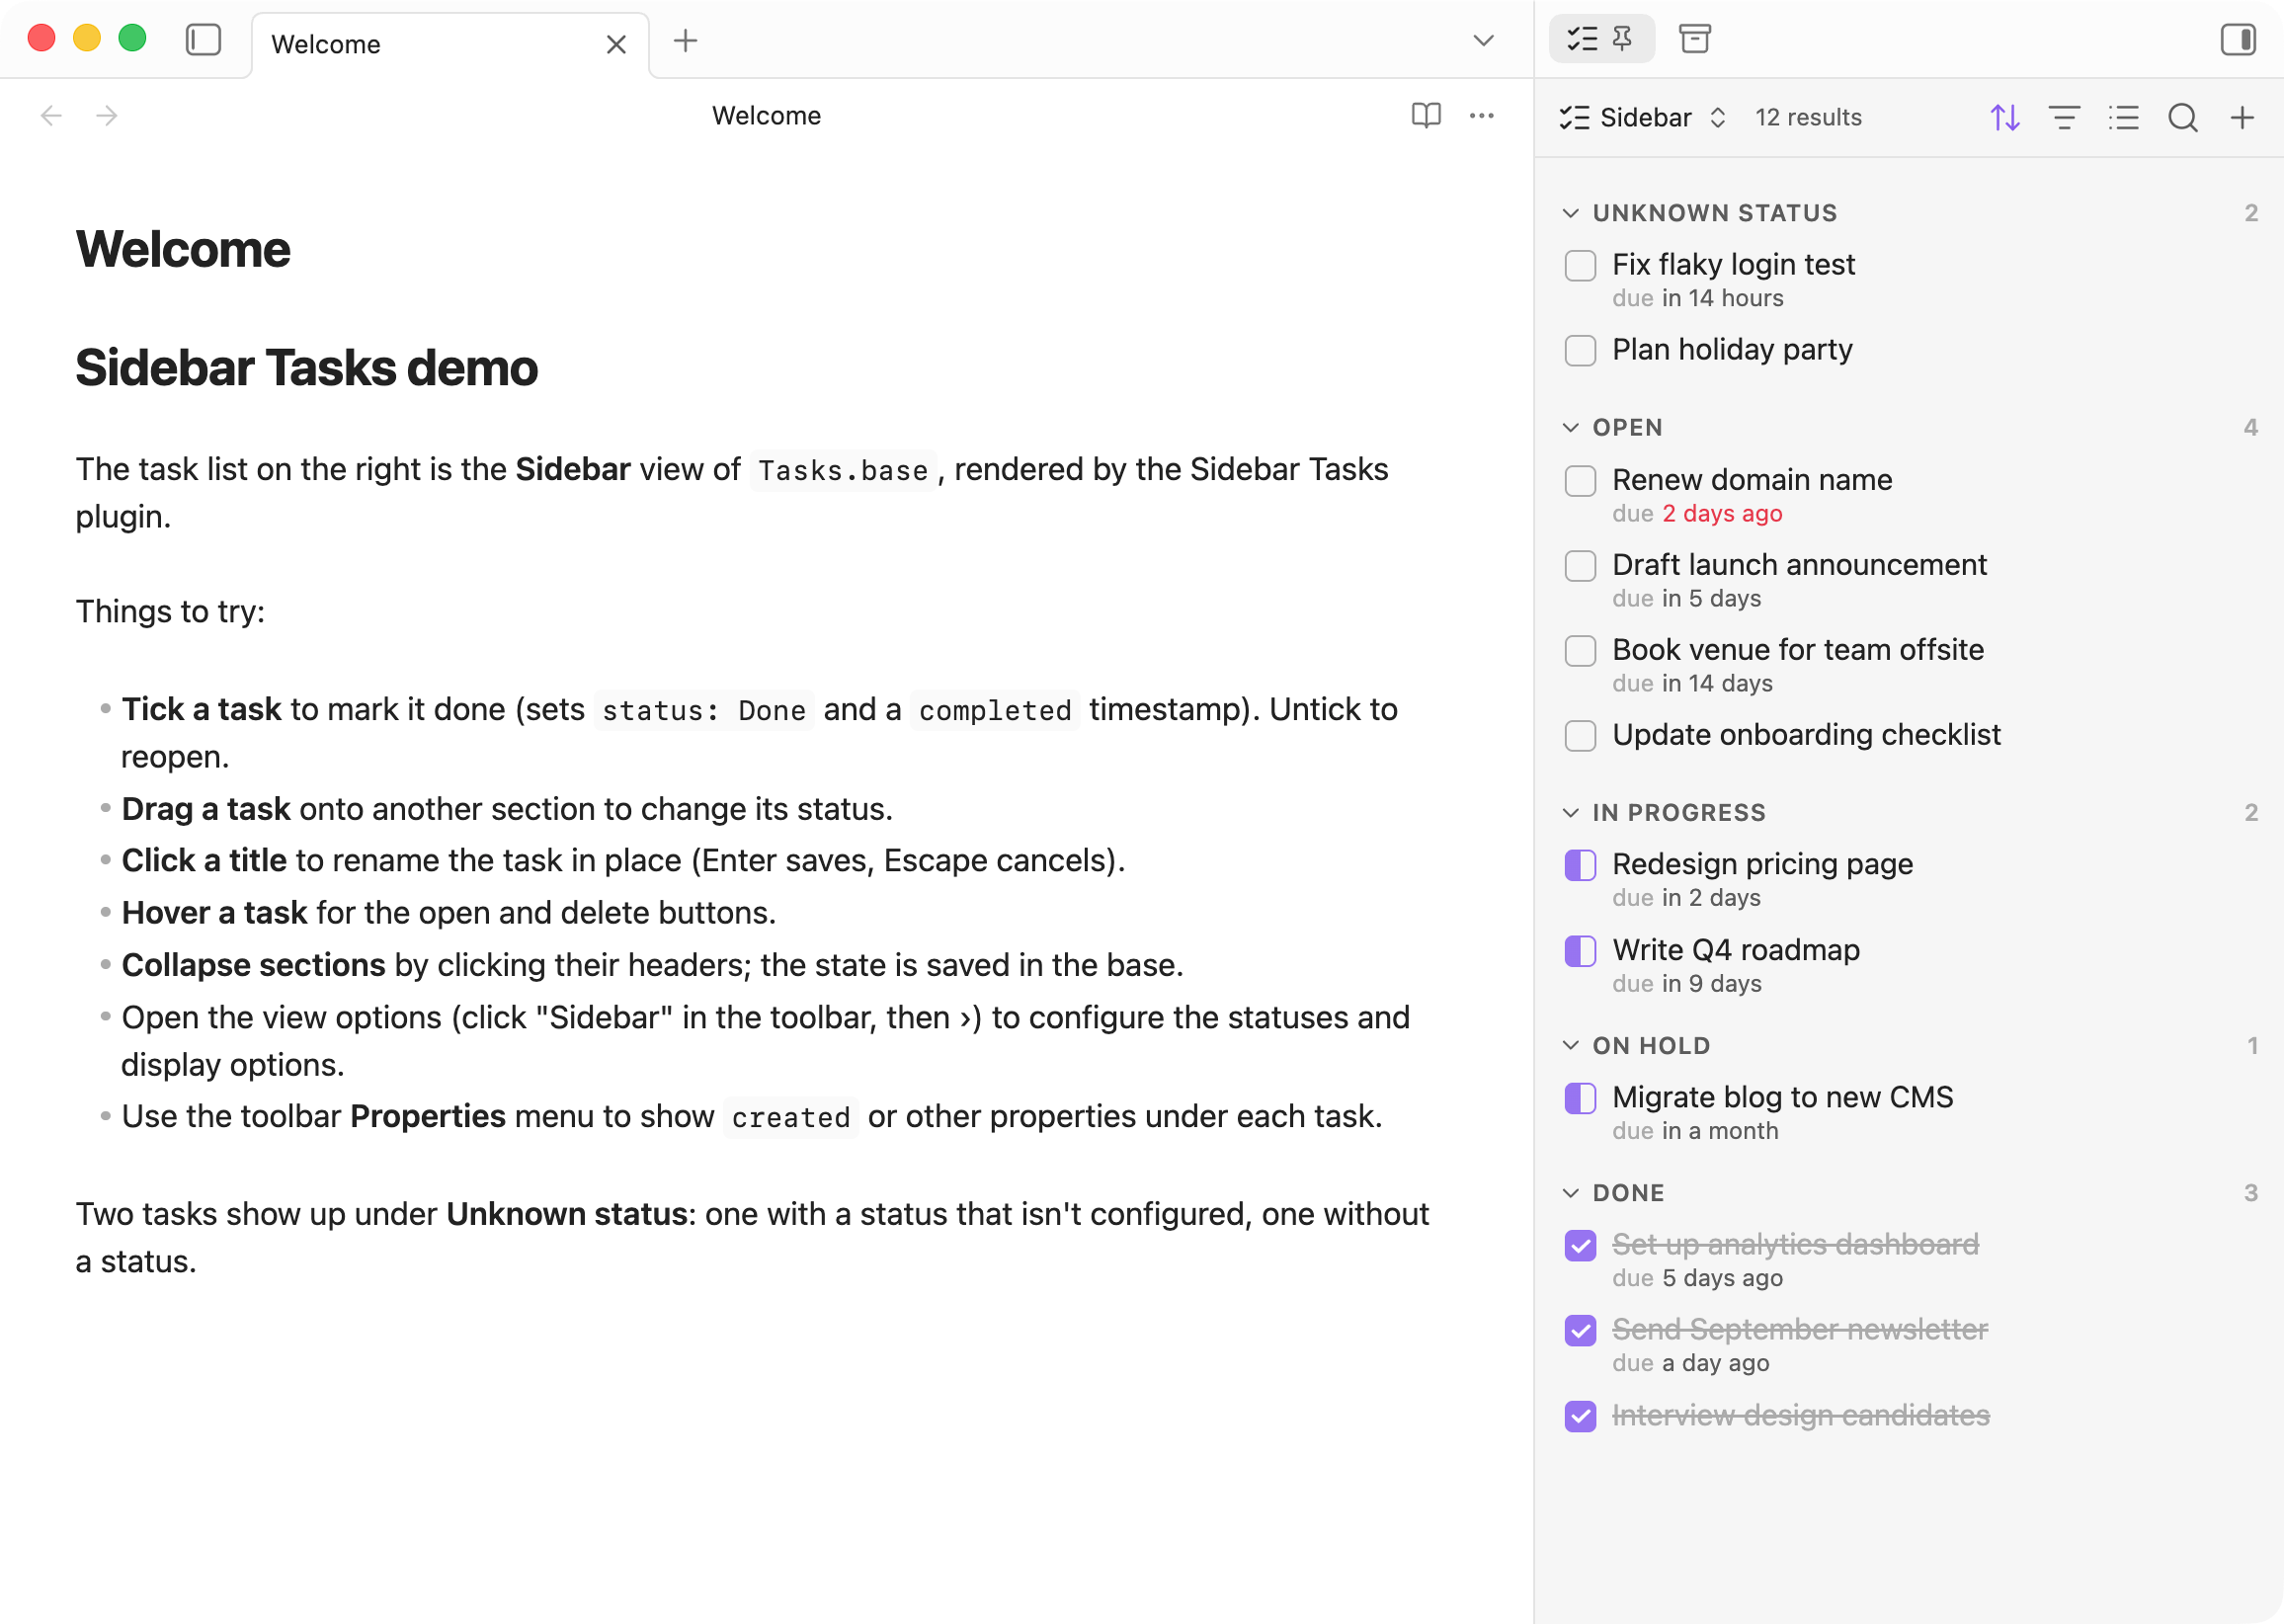The width and height of the screenshot is (2284, 1624).
Task: Untick Send September newsletter task
Action: click(1580, 1331)
